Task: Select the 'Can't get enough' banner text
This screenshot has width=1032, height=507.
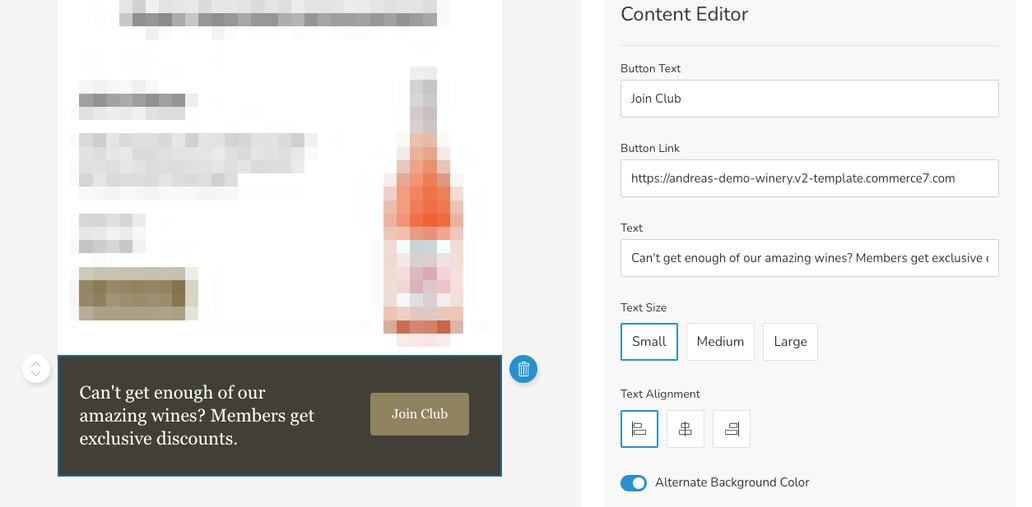Action: point(197,415)
